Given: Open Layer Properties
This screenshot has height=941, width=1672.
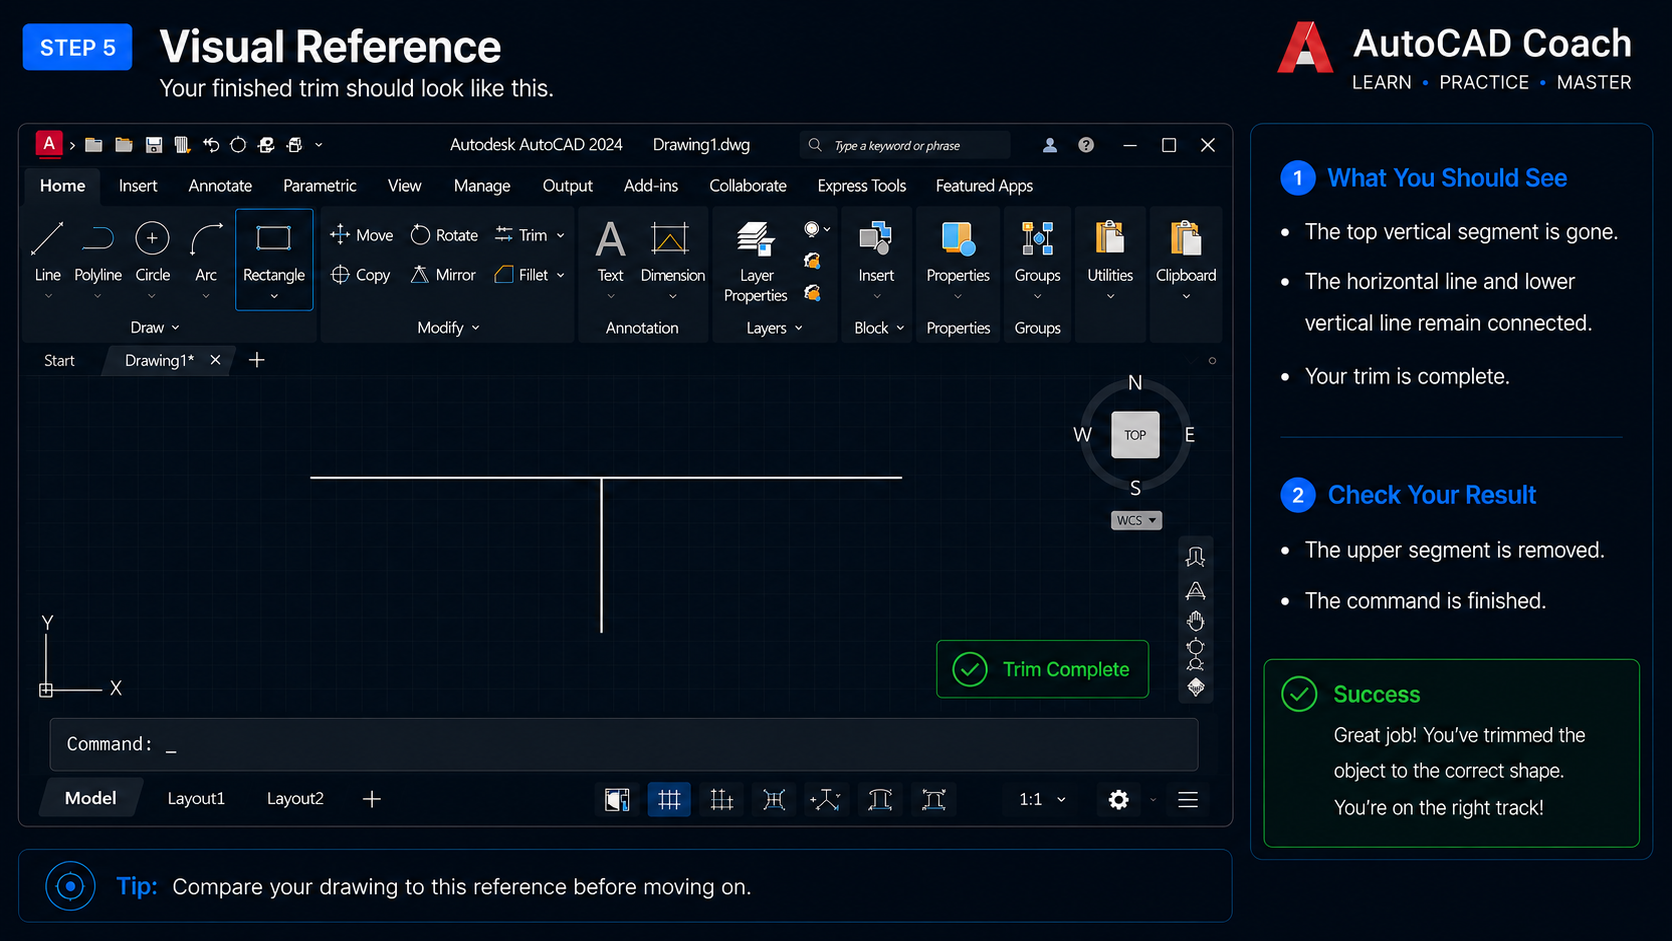Looking at the screenshot, I should click(x=756, y=262).
